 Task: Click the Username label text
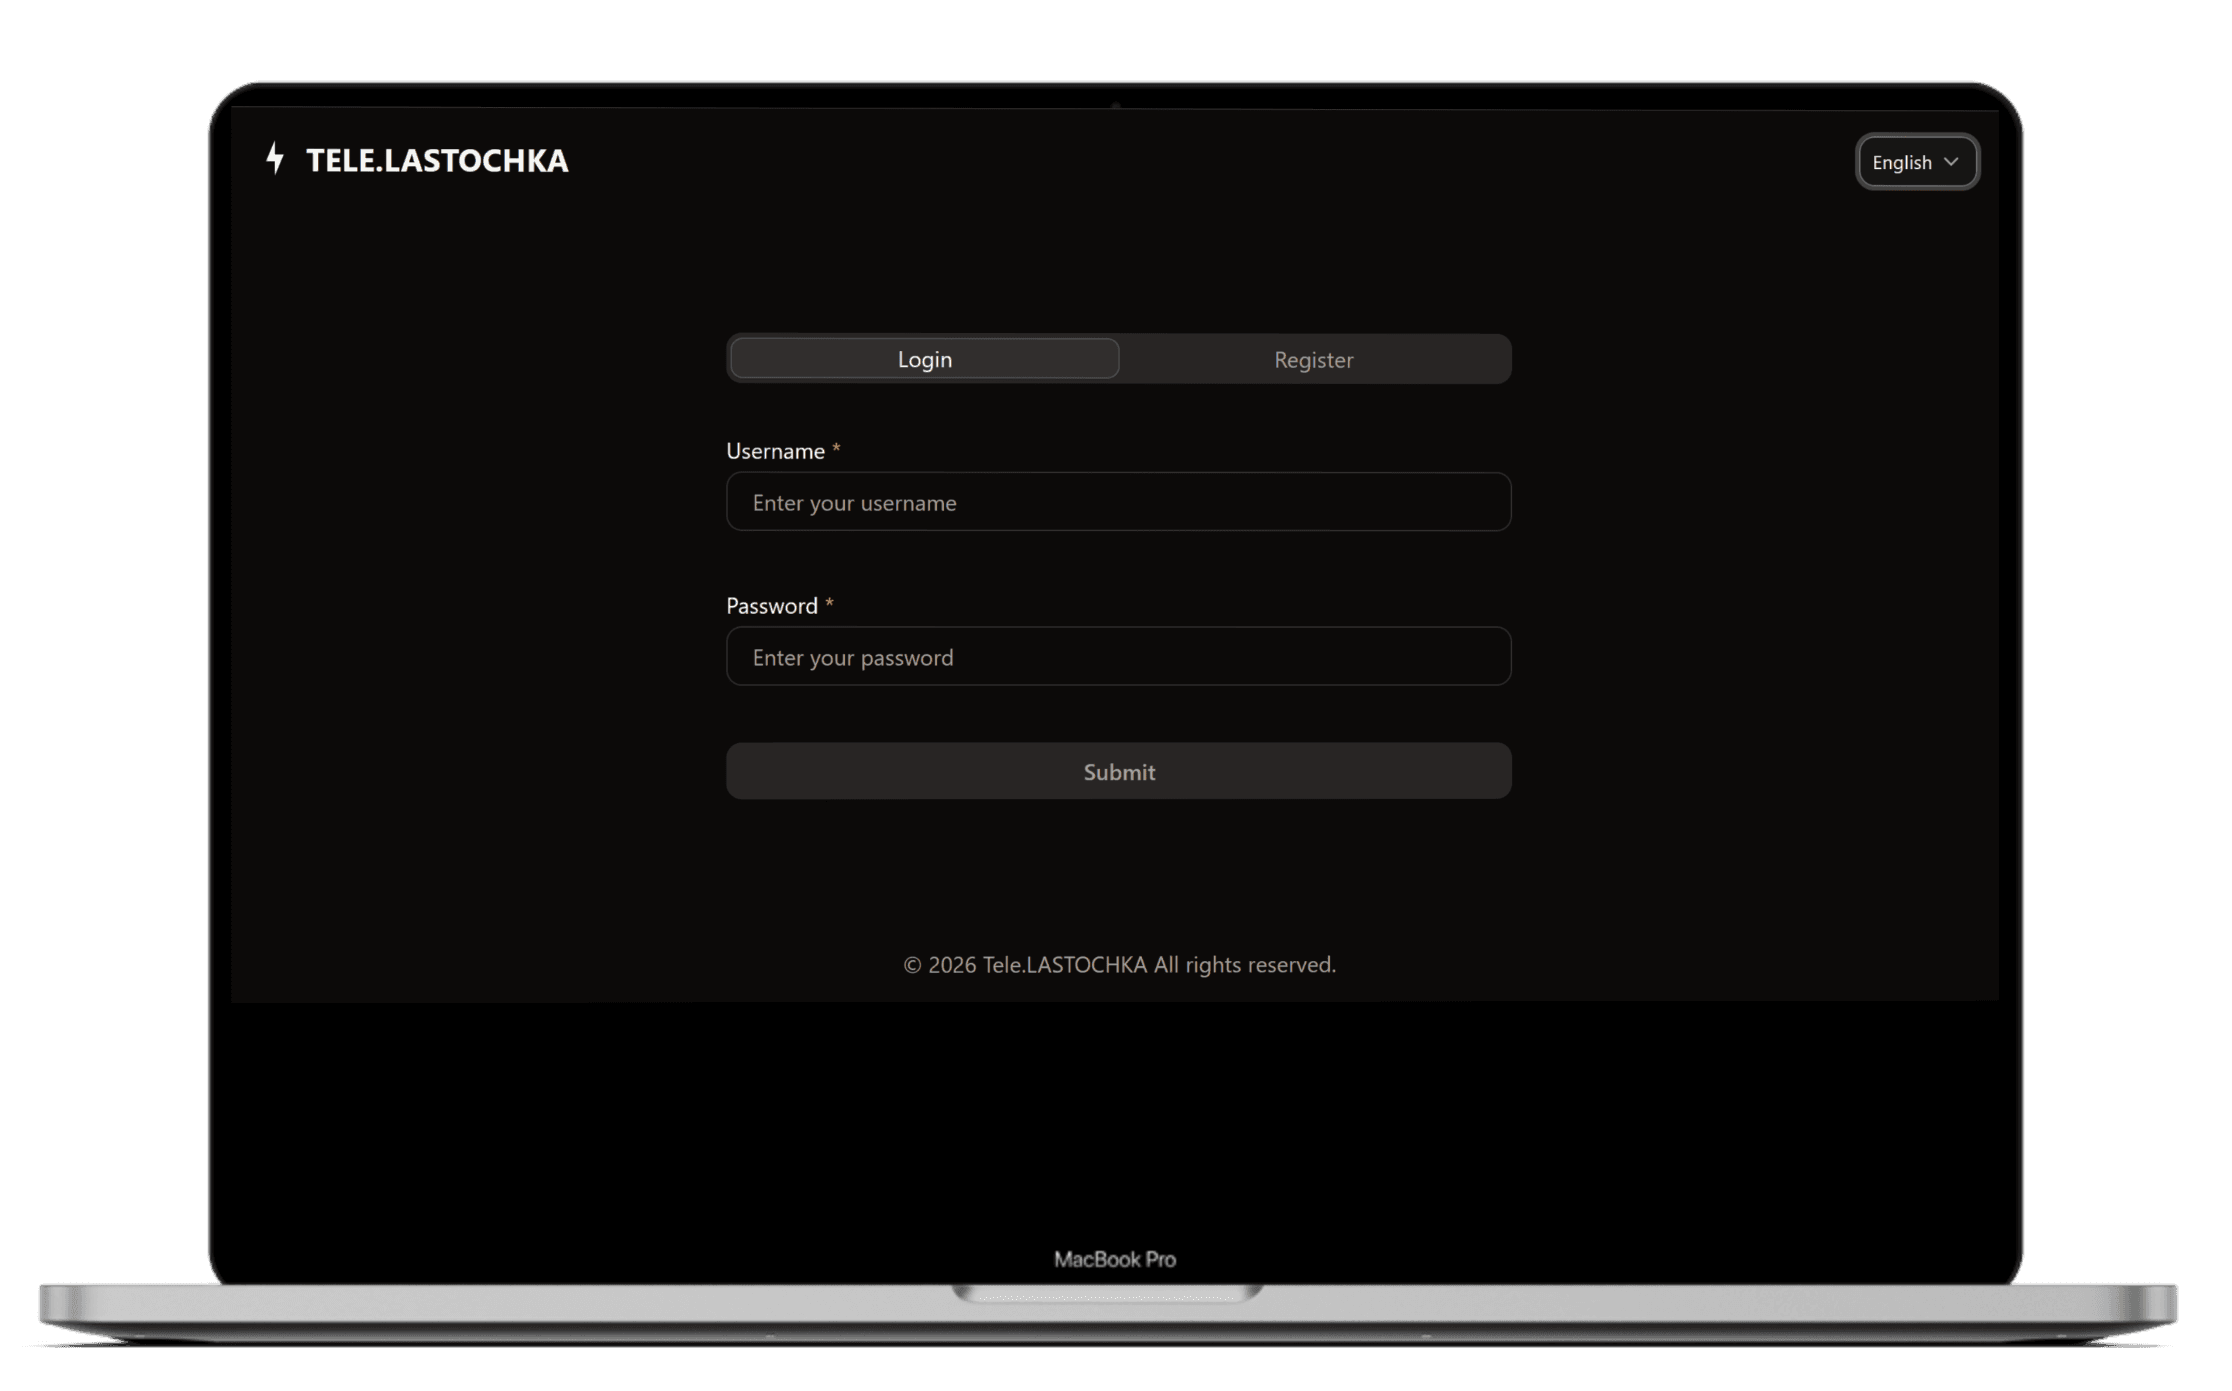[x=775, y=452]
